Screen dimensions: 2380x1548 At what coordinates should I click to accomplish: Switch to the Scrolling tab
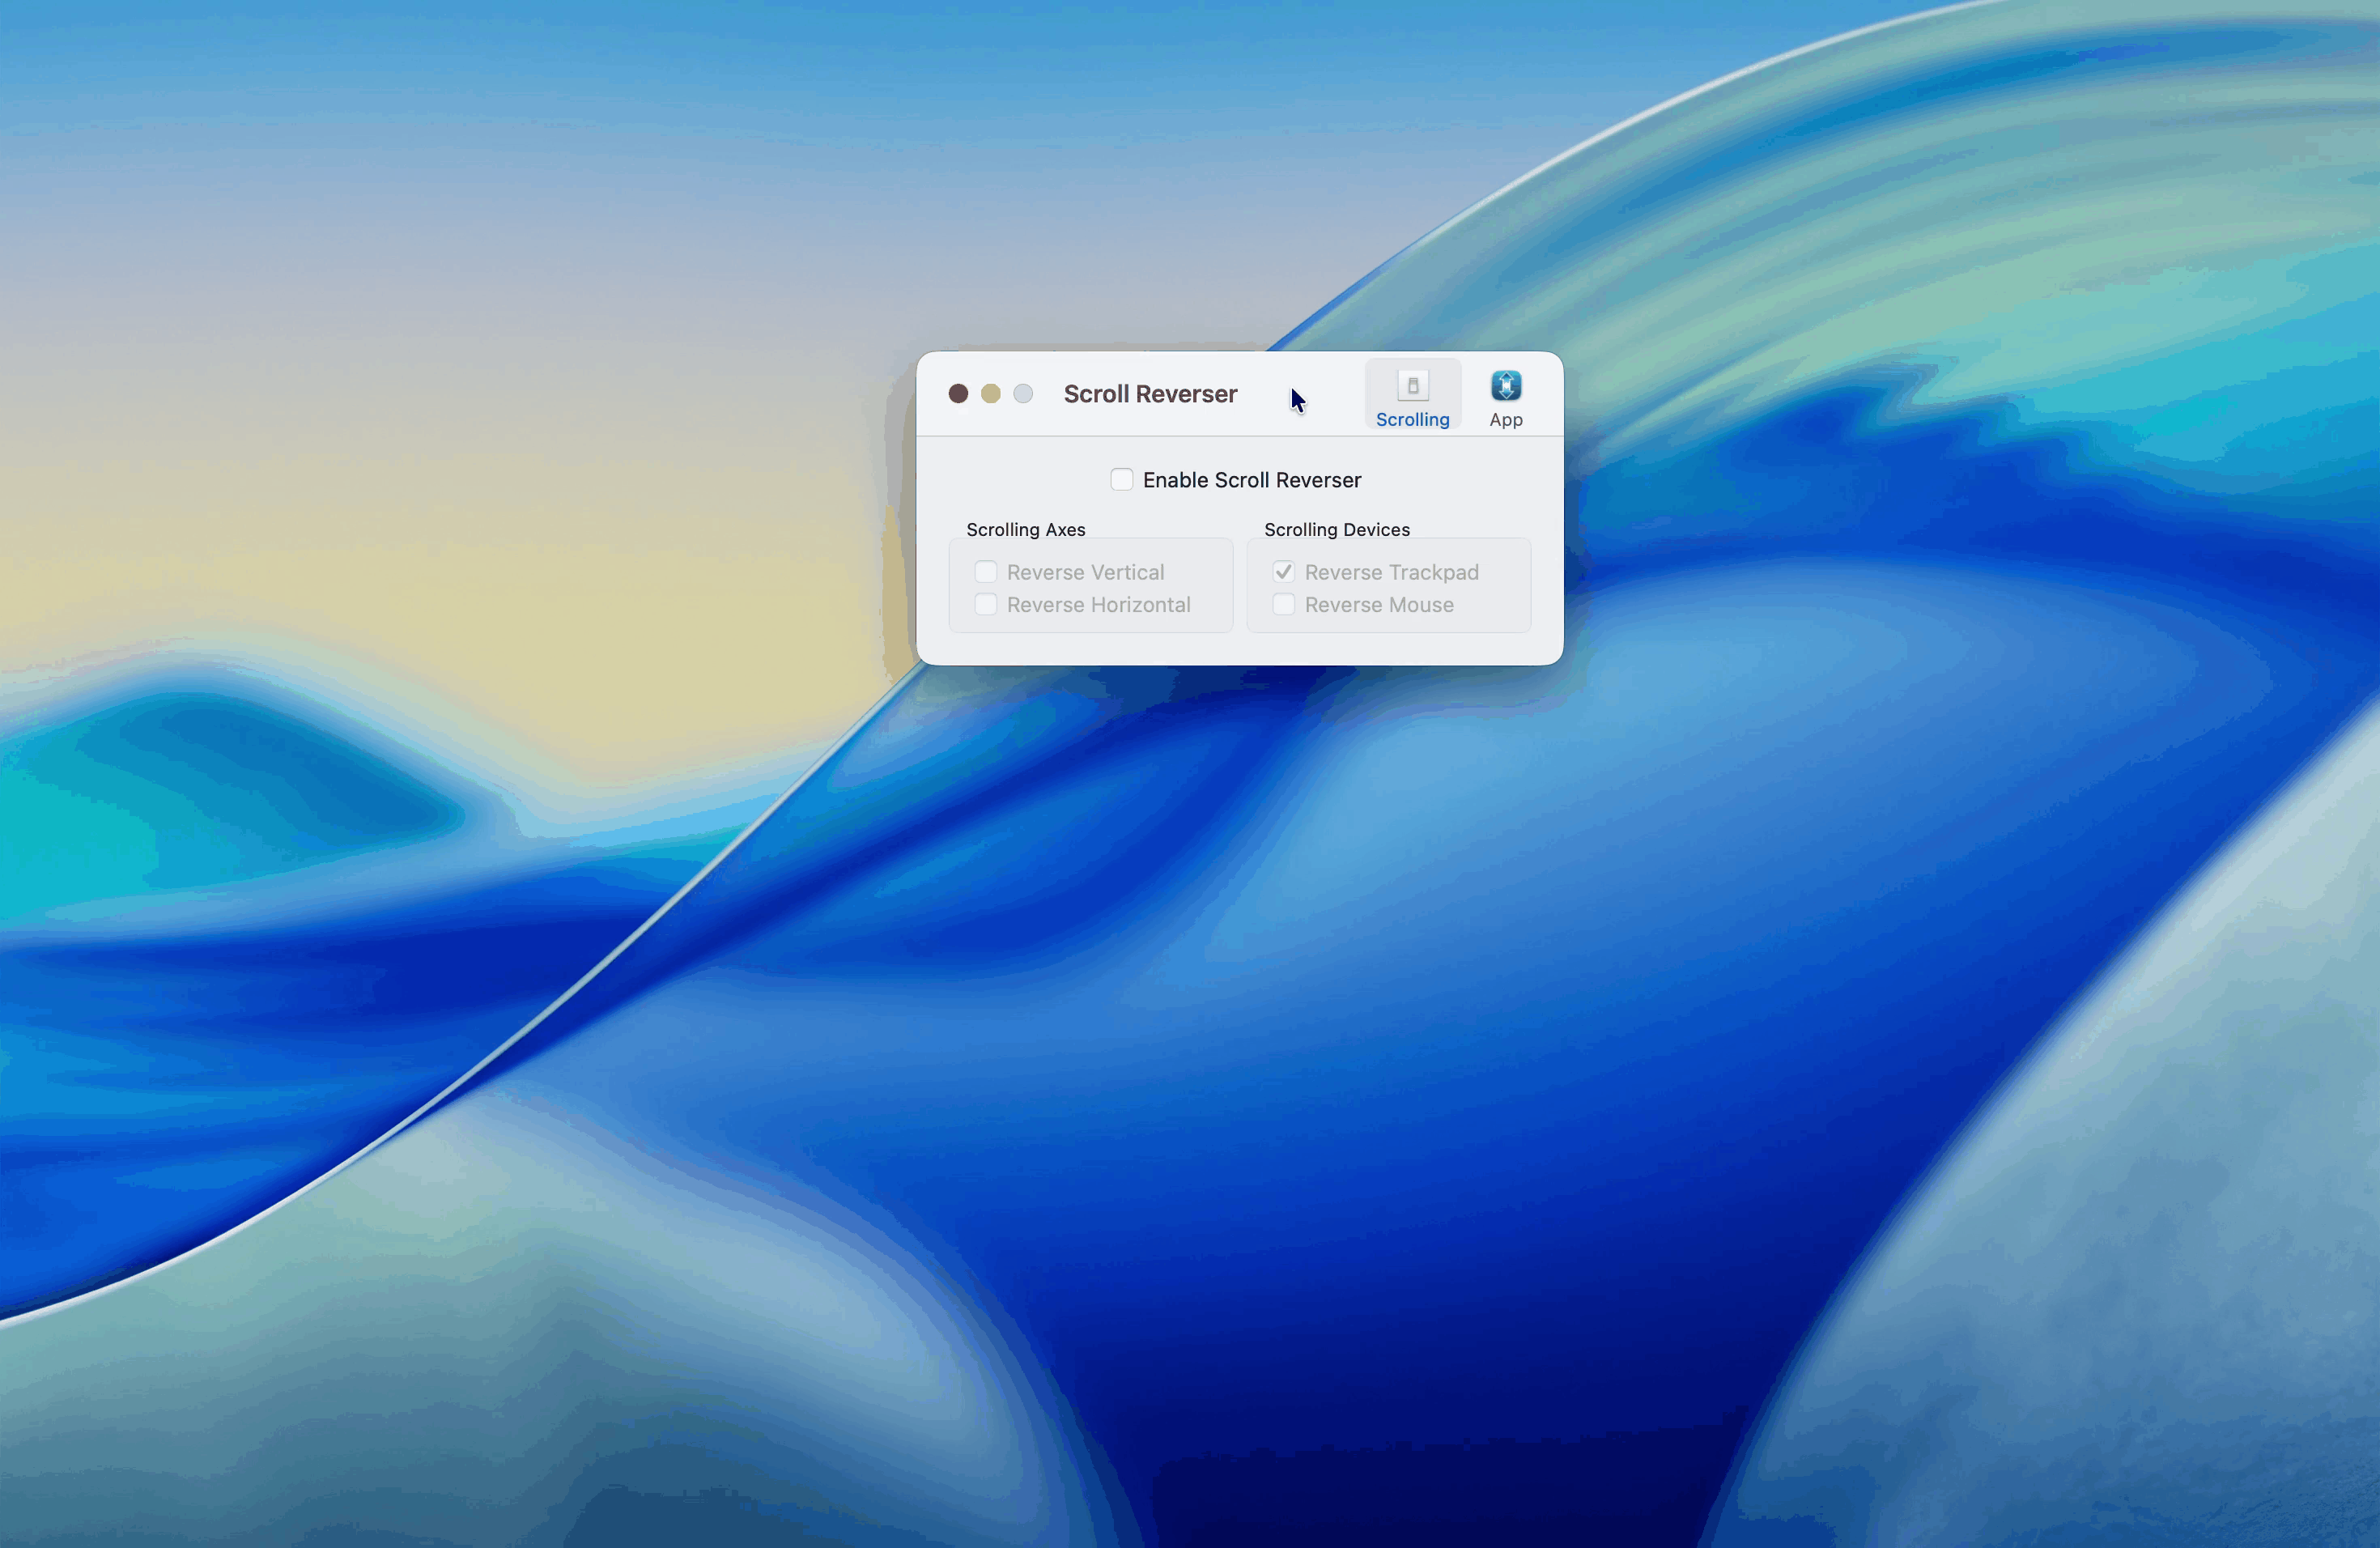[x=1412, y=396]
